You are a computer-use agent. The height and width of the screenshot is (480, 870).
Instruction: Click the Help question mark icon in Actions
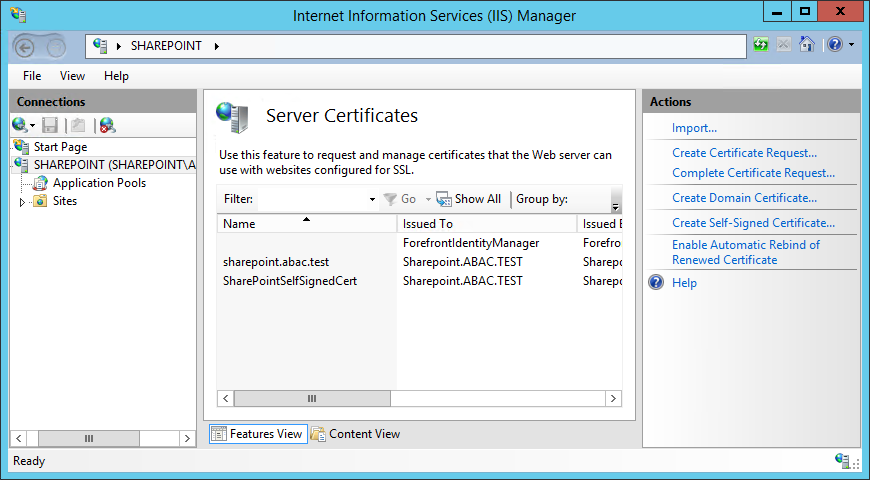pos(656,282)
